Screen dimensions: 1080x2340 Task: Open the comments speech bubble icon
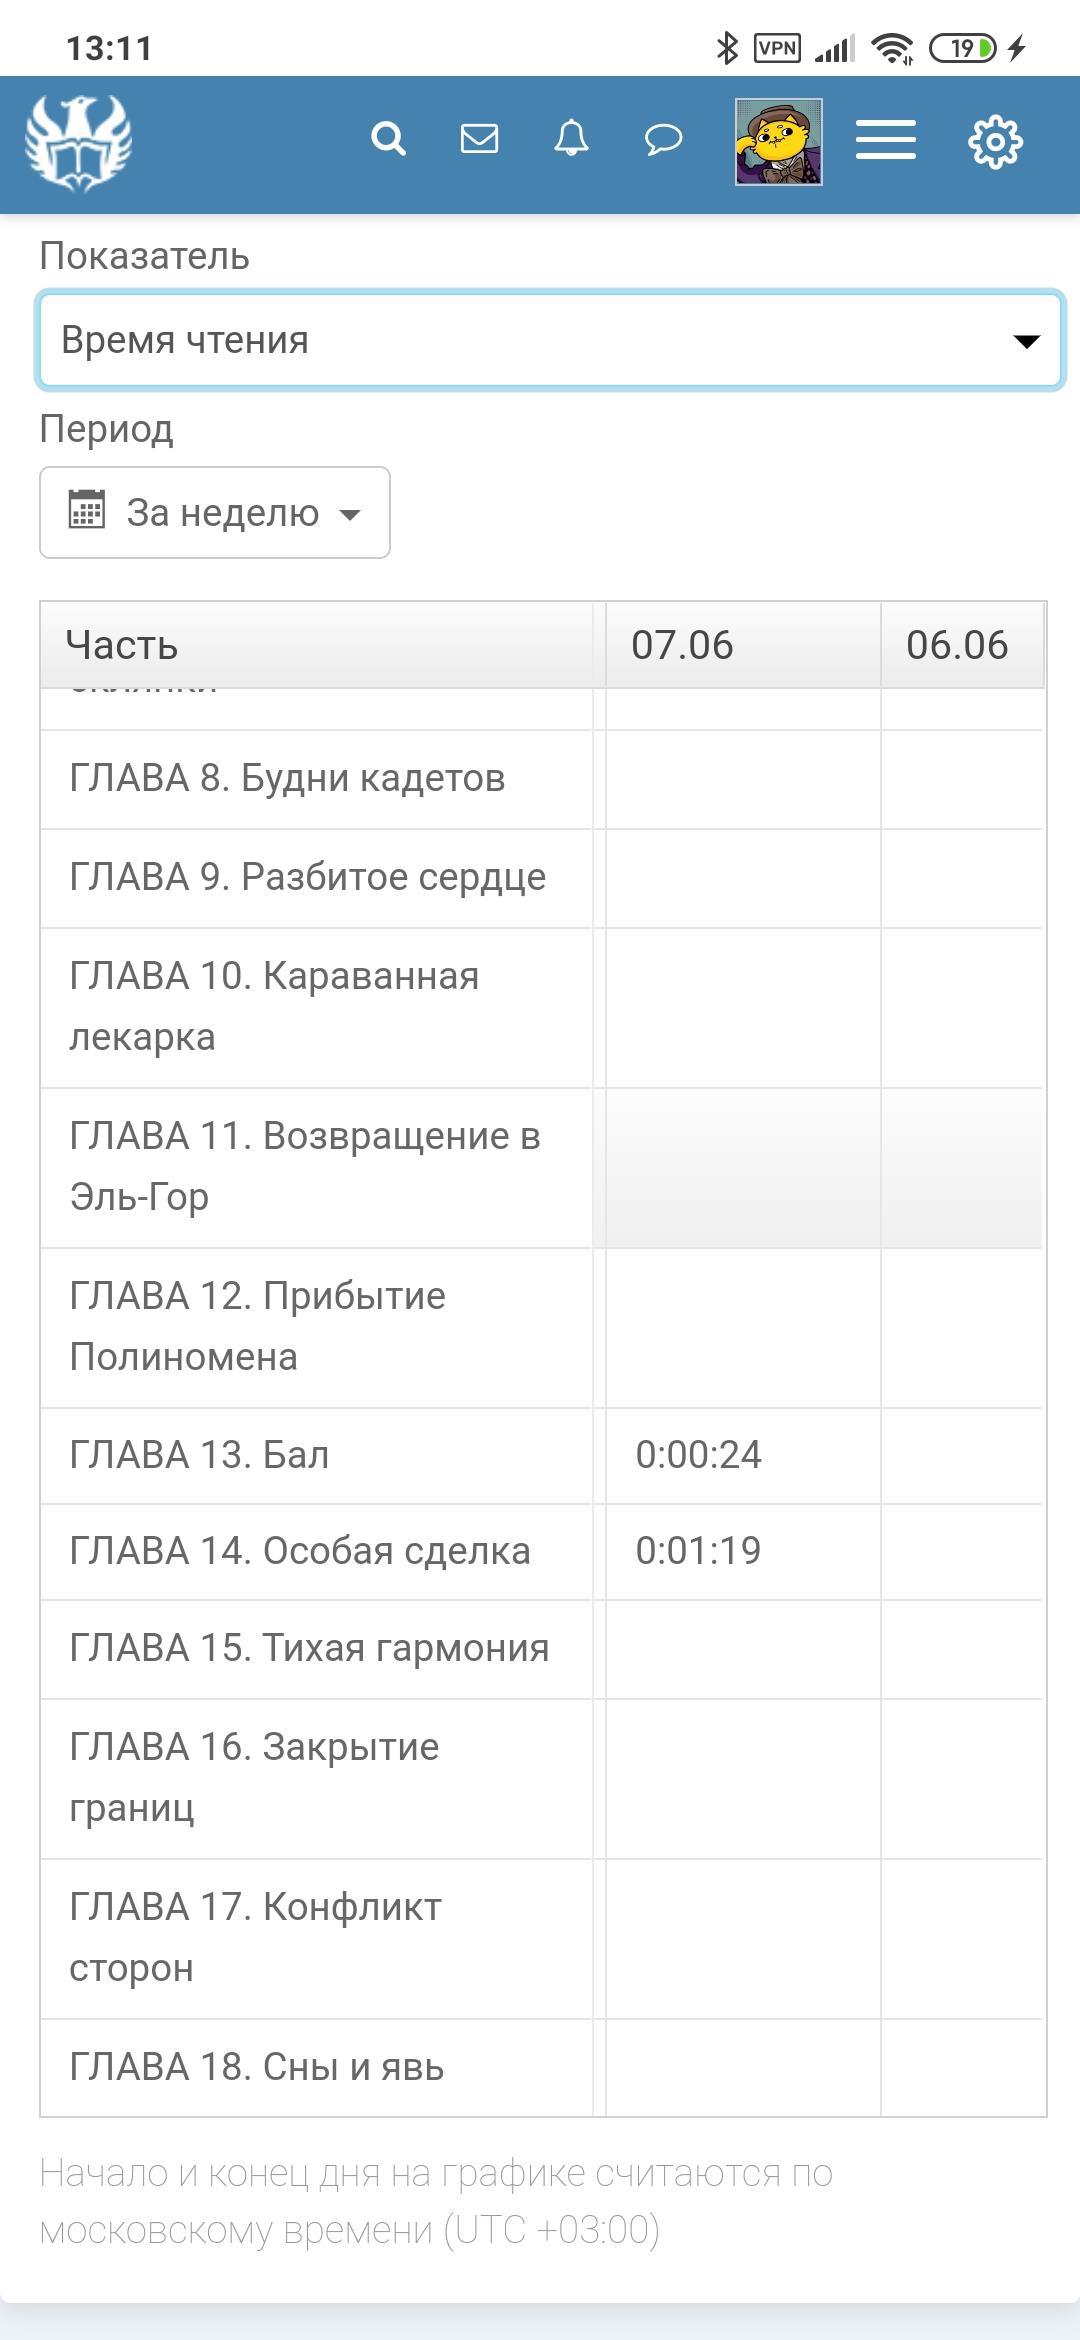[x=663, y=138]
